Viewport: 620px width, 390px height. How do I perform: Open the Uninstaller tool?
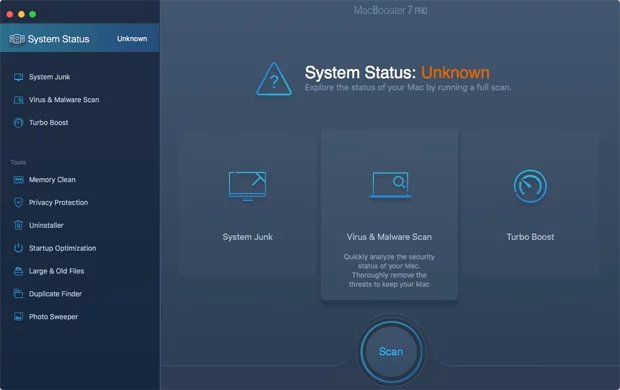tap(46, 225)
